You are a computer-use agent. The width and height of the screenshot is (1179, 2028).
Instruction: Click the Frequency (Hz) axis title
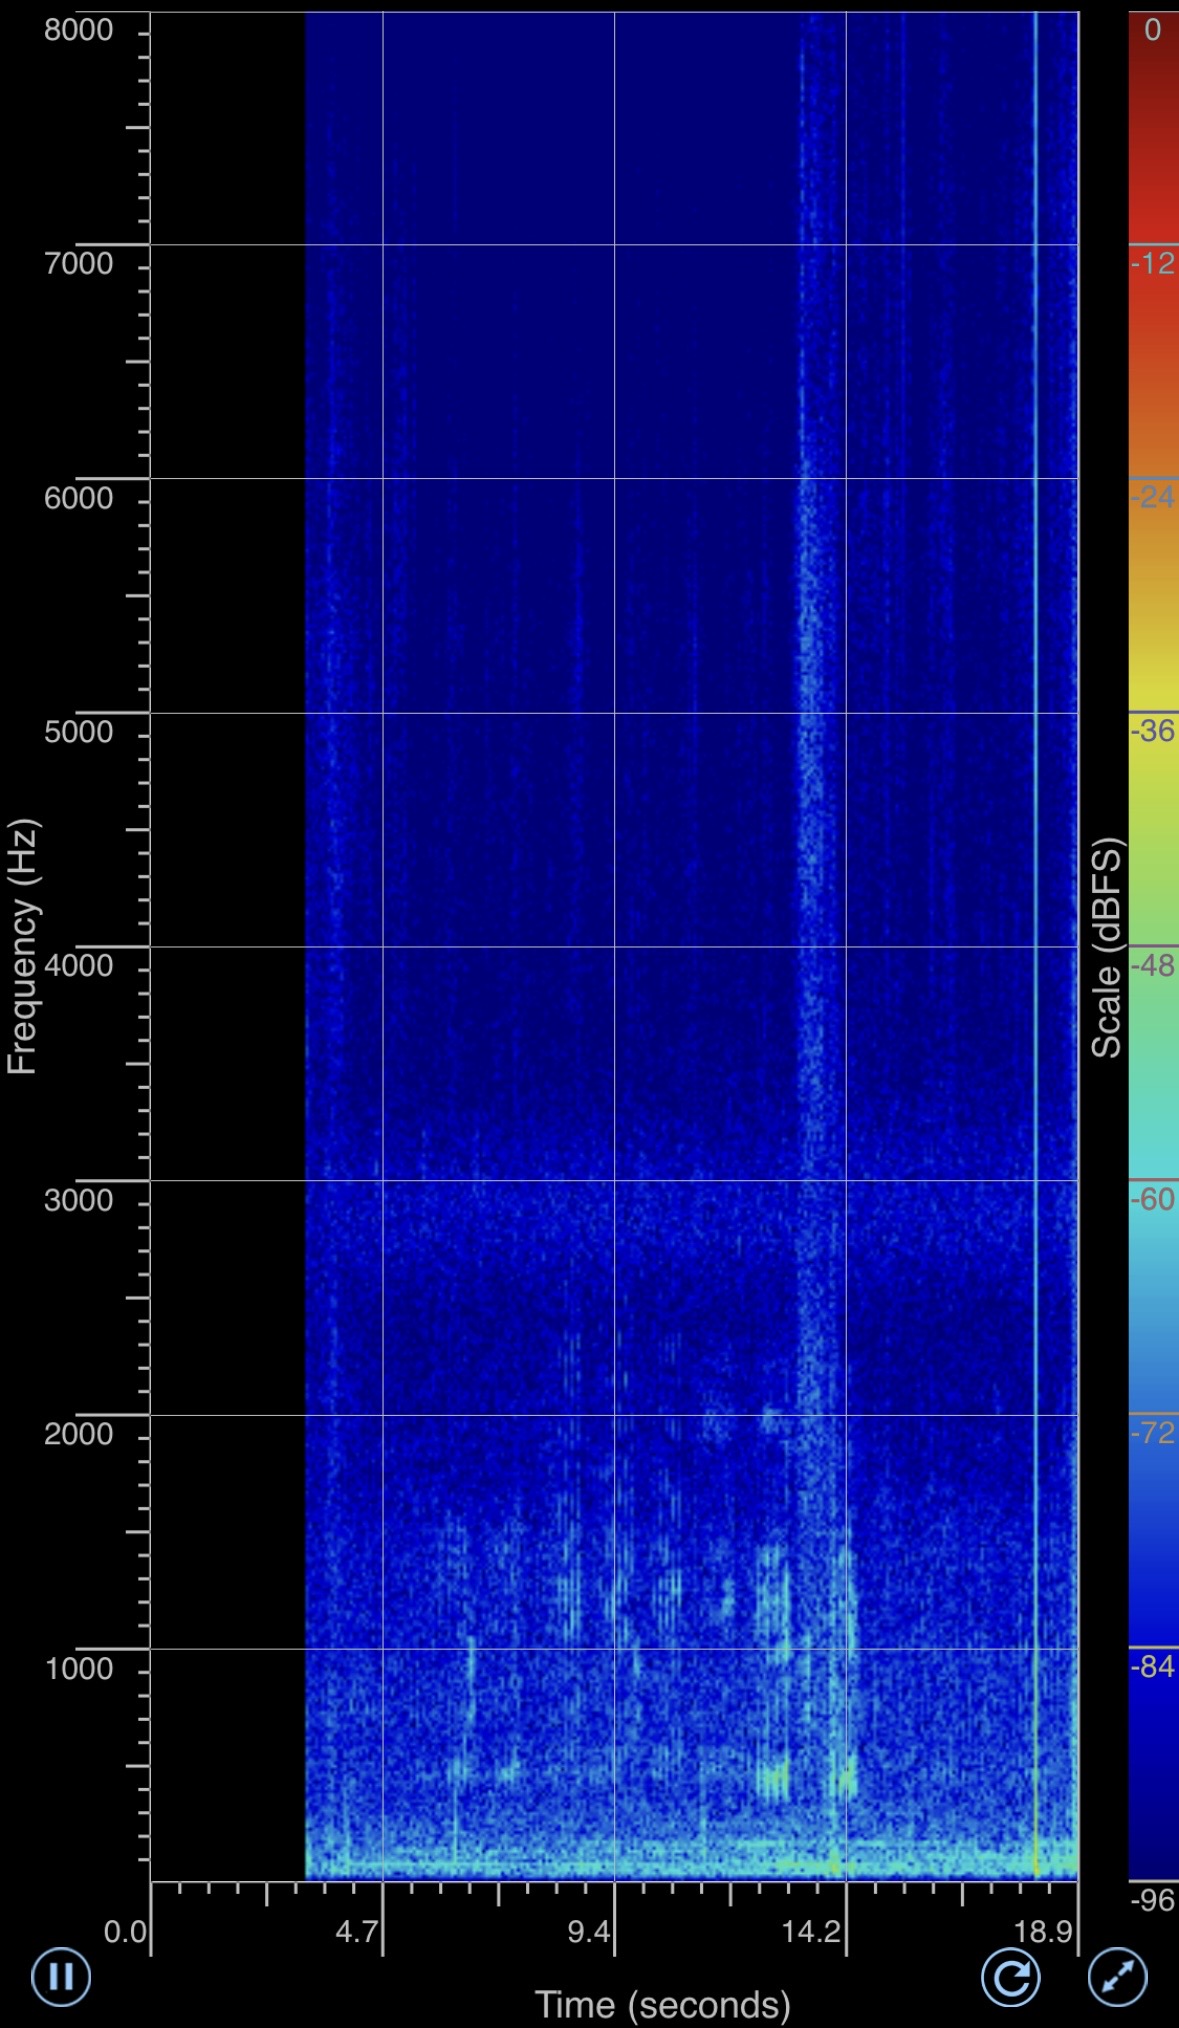[x=22, y=946]
